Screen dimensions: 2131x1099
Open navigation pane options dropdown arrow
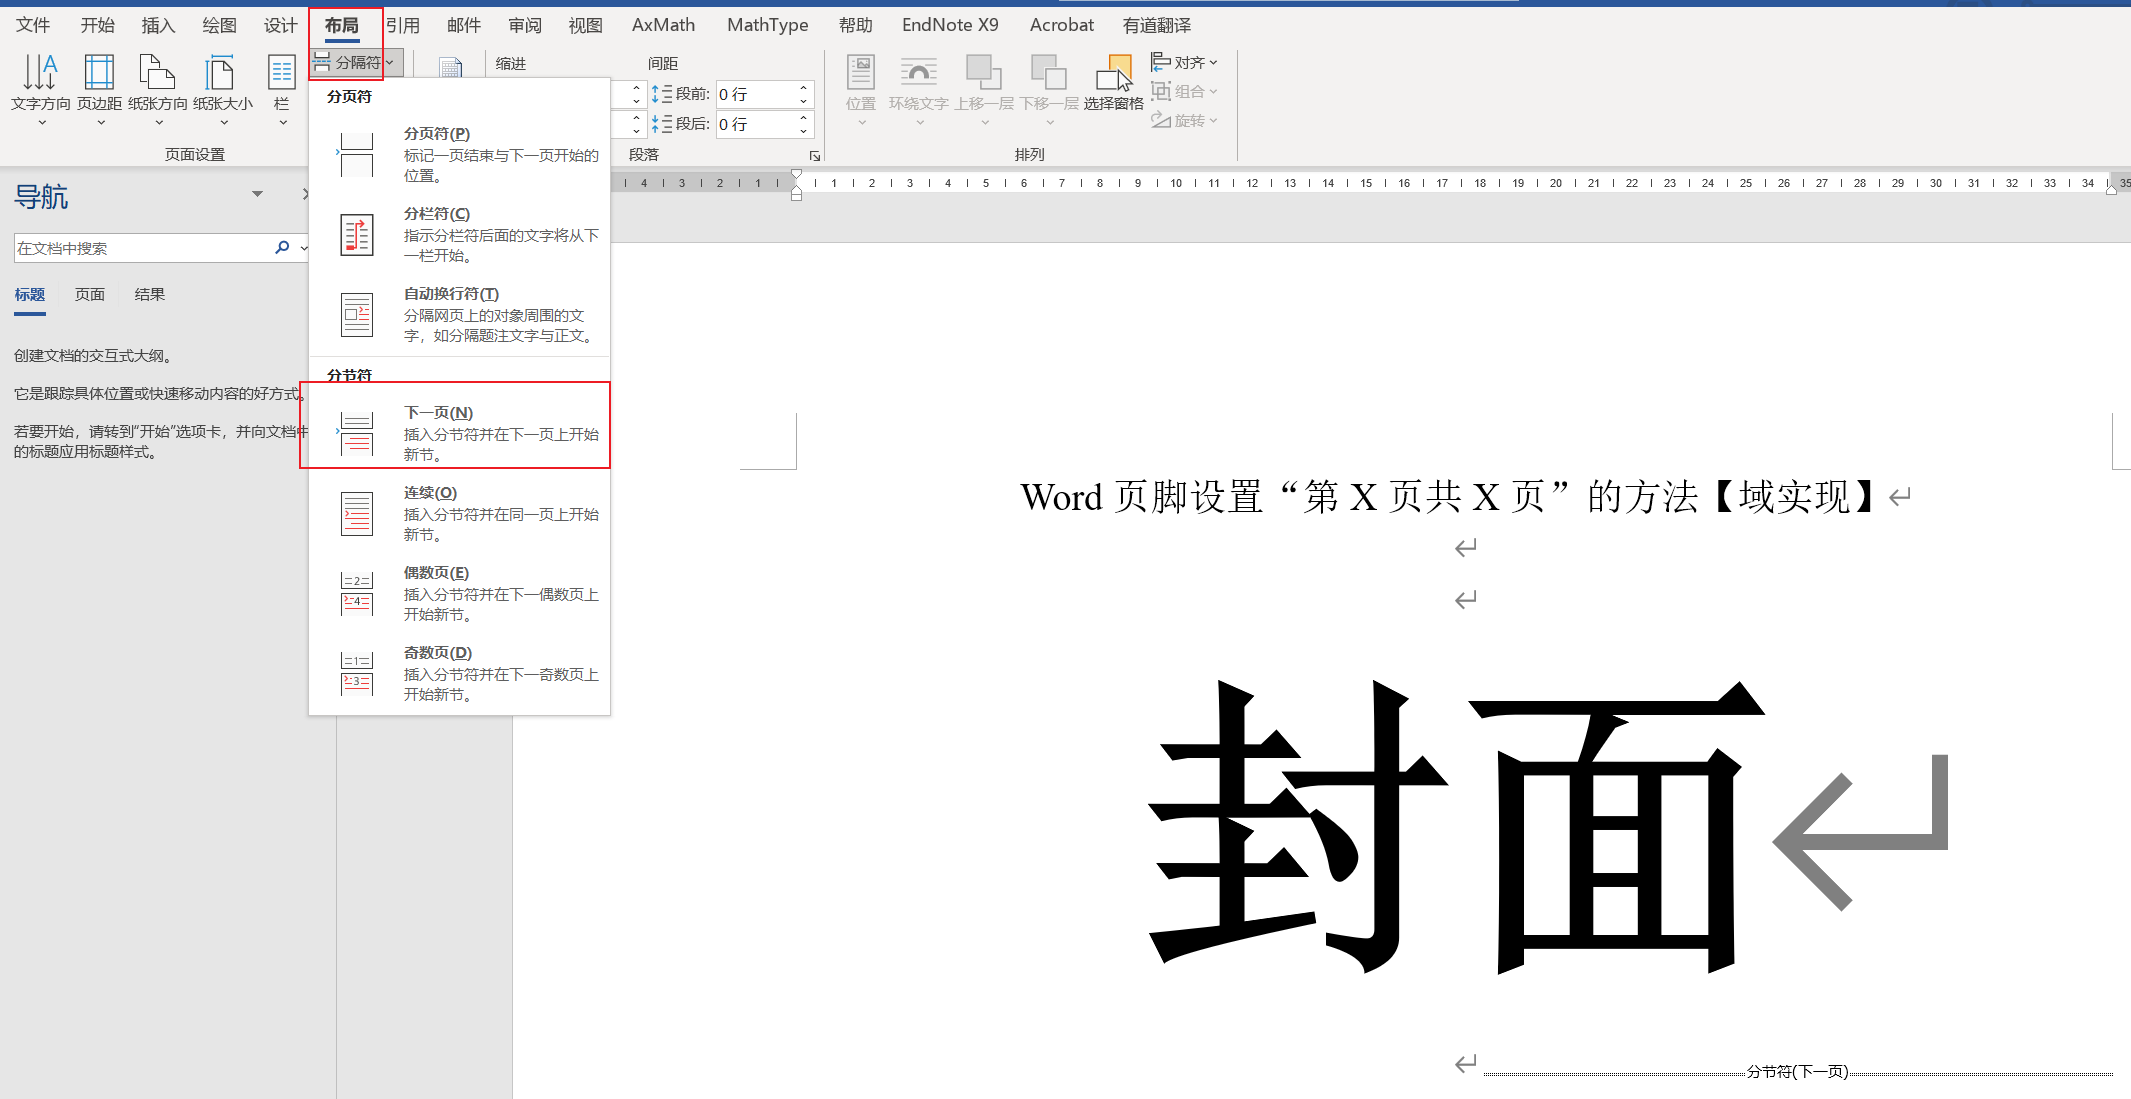click(x=257, y=194)
